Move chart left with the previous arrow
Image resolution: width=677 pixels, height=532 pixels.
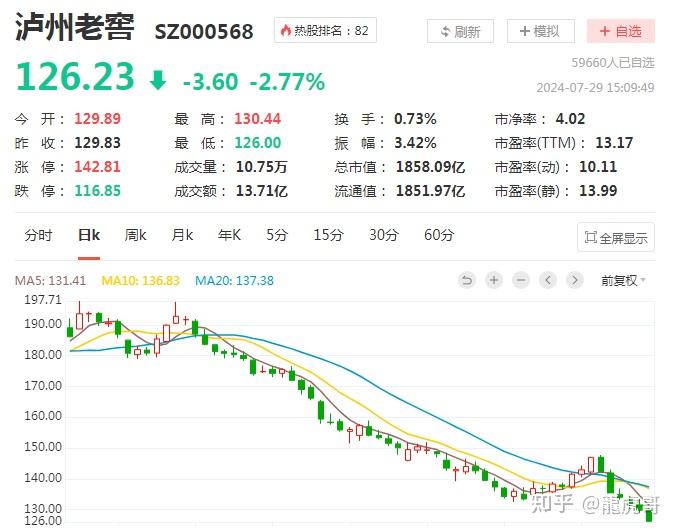548,281
